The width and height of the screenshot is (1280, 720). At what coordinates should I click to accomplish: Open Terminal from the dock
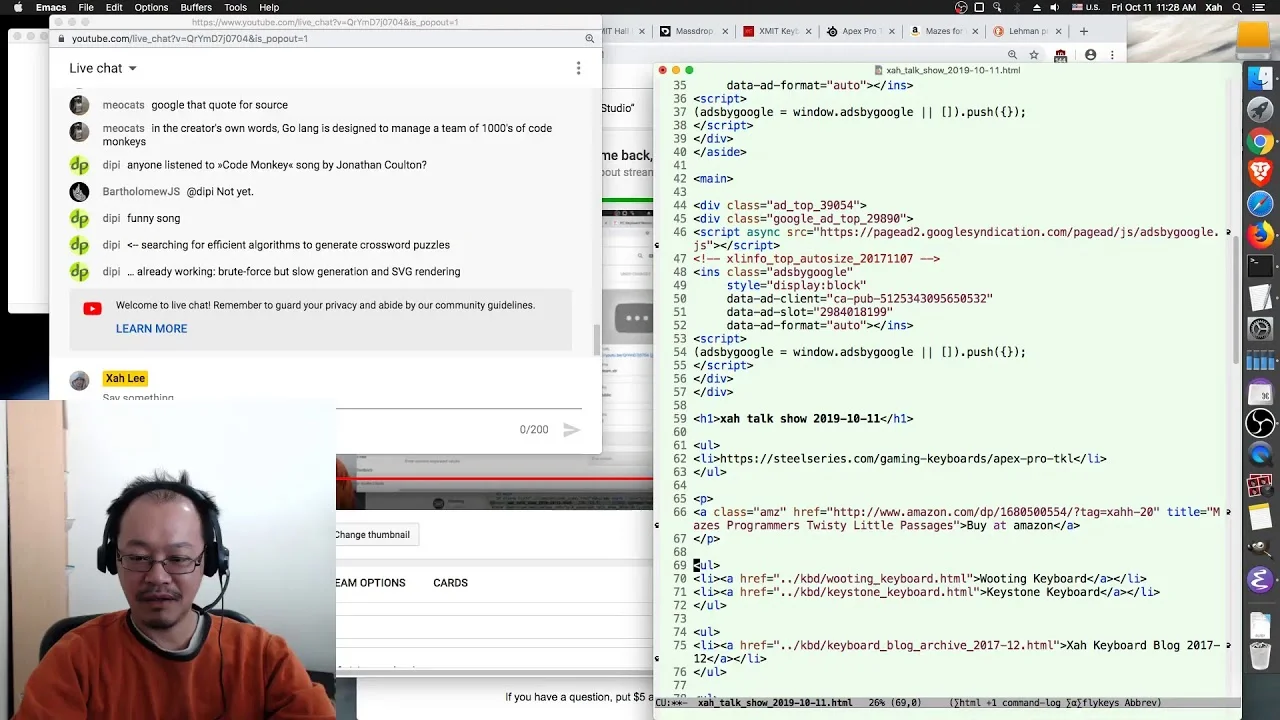pos(1260,266)
